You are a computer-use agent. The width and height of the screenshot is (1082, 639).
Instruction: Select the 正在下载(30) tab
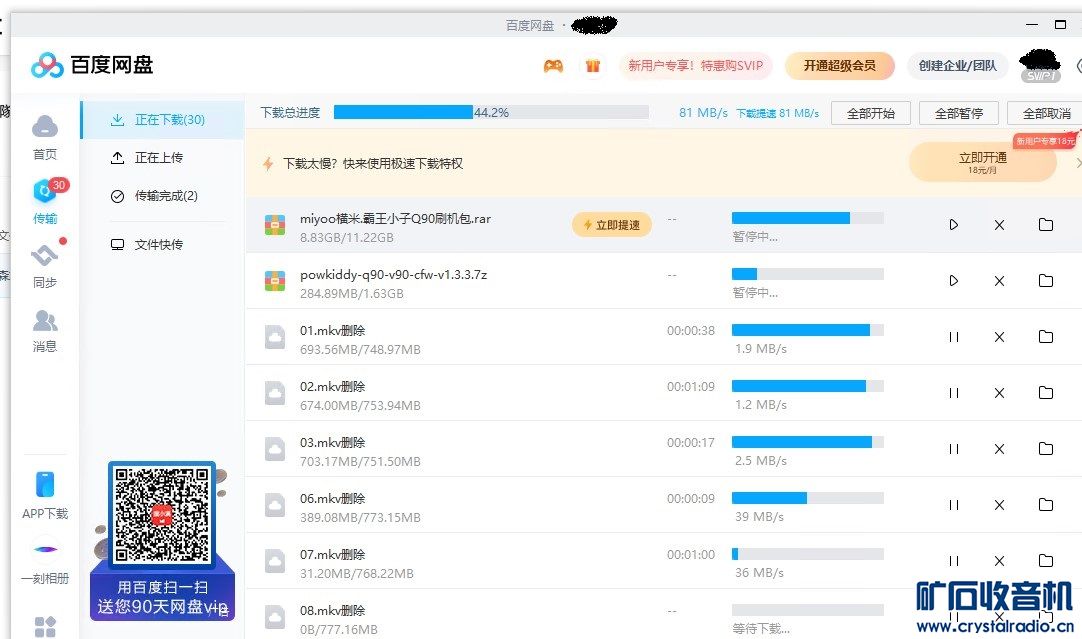coord(162,119)
